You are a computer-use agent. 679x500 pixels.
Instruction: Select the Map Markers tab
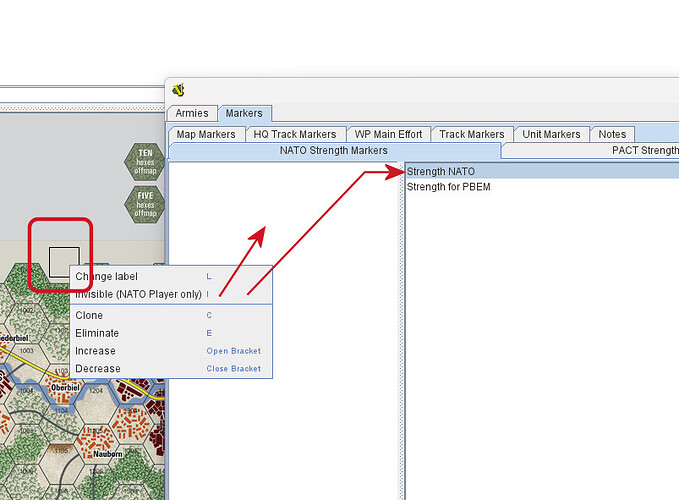point(206,134)
